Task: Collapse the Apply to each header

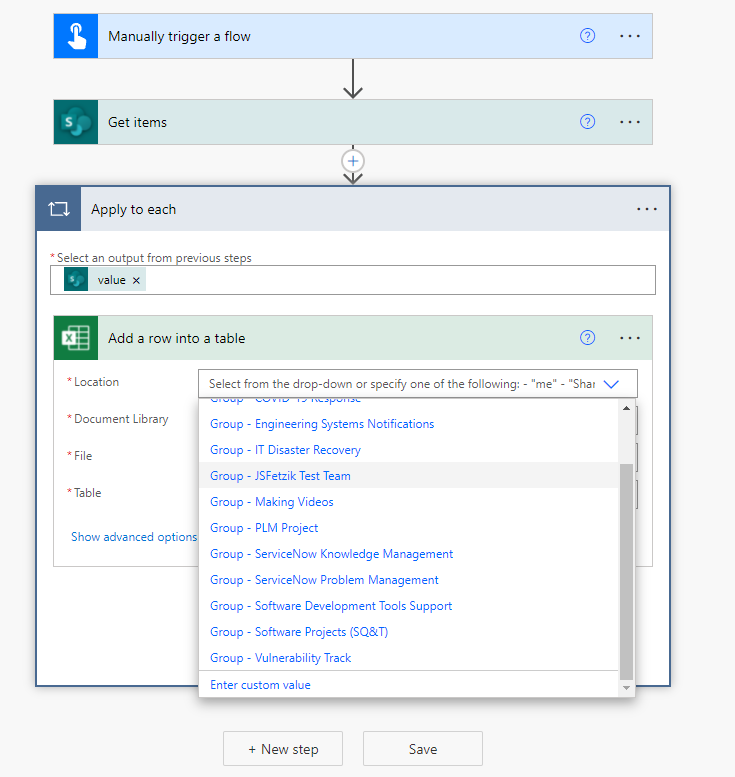Action: 353,209
